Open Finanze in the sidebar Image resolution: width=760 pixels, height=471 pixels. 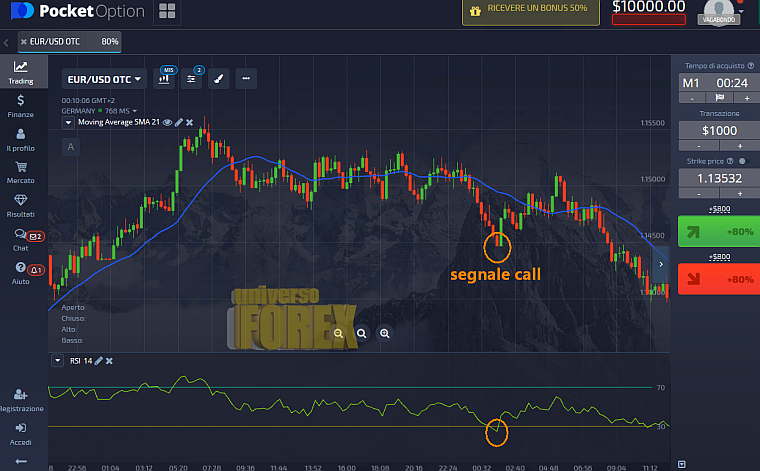pyautogui.click(x=20, y=105)
